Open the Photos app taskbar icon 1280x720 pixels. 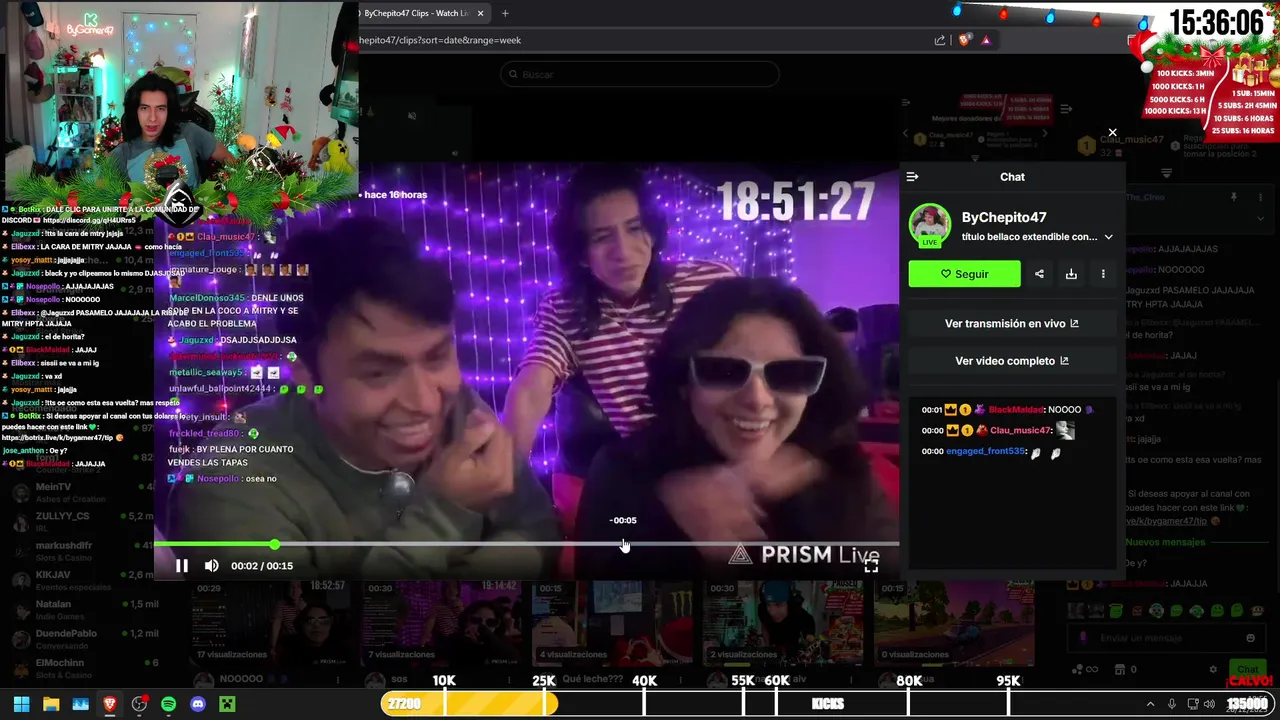pos(80,704)
